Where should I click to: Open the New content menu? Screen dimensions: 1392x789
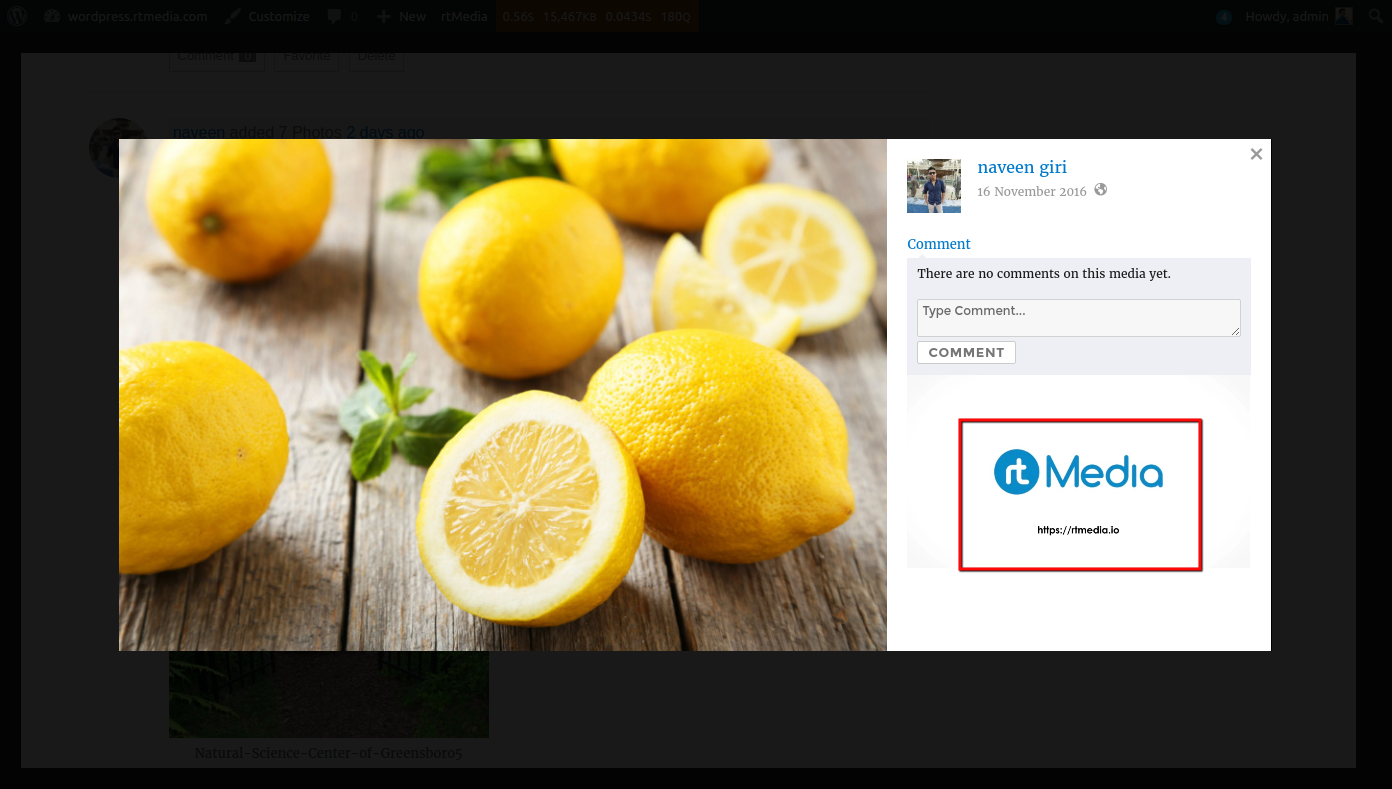(x=401, y=16)
